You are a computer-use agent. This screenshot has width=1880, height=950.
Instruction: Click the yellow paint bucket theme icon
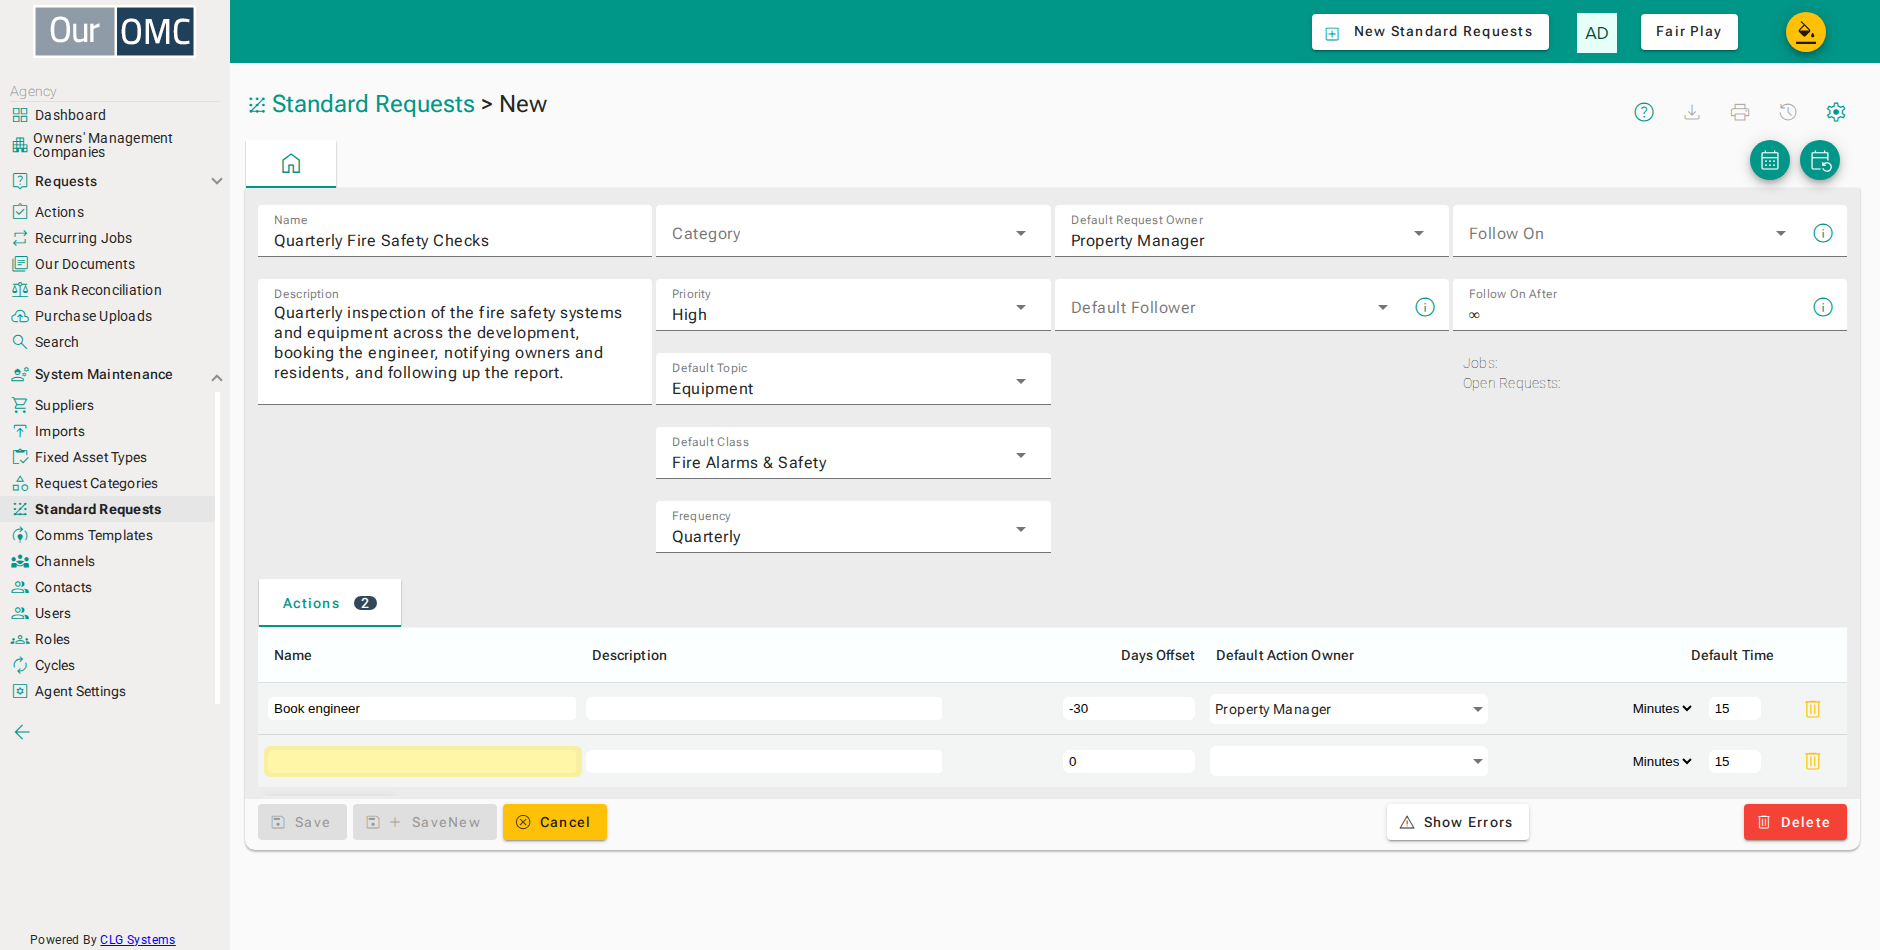(x=1806, y=32)
